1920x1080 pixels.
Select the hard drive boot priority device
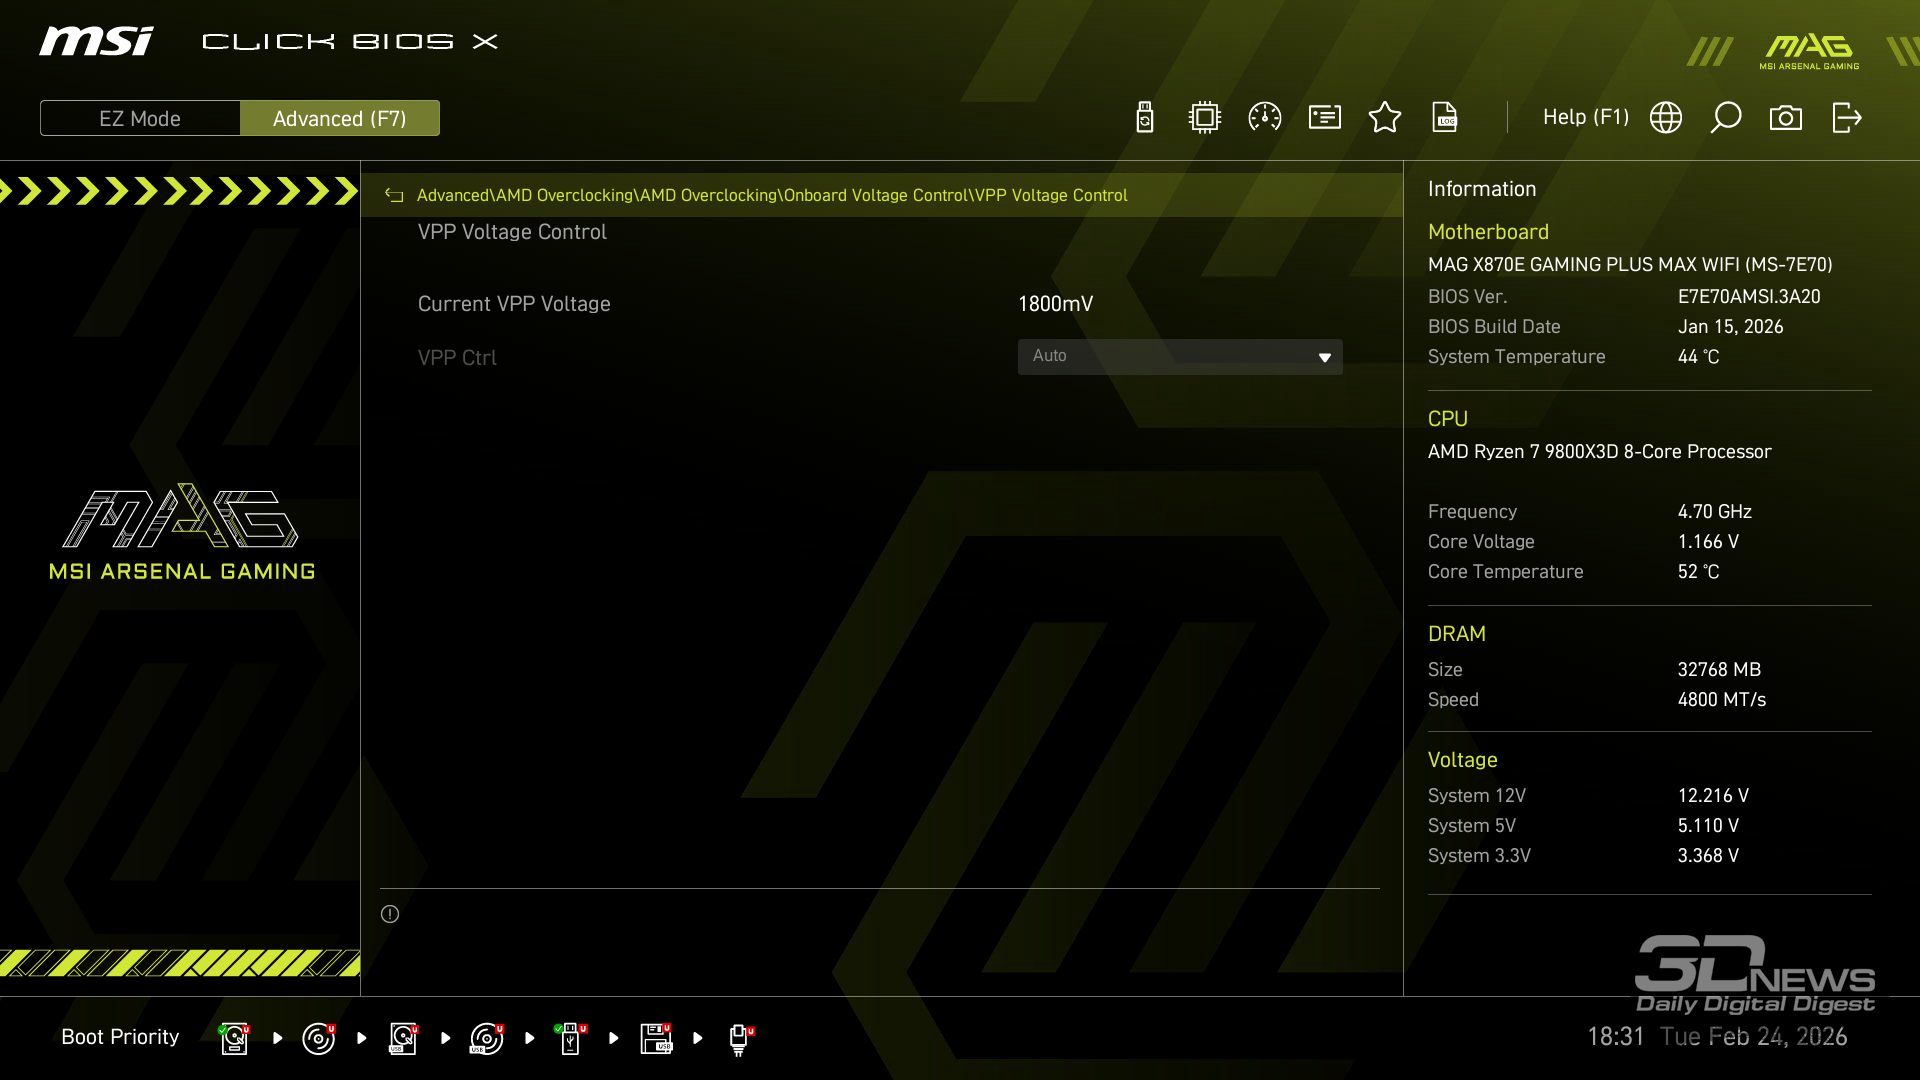(234, 1038)
